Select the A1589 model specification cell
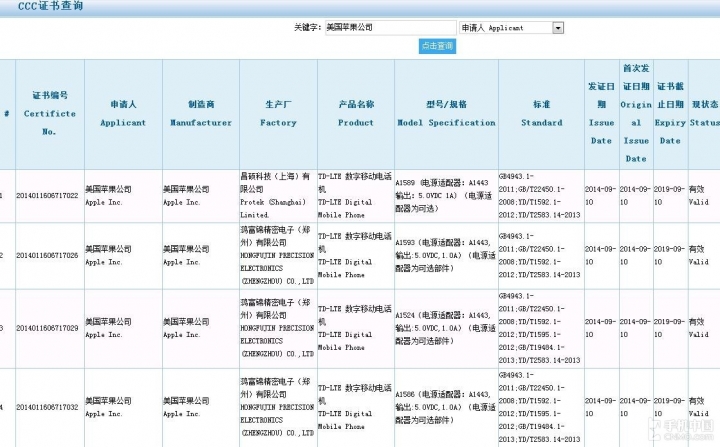This screenshot has height=447, width=720. pyautogui.click(x=446, y=196)
